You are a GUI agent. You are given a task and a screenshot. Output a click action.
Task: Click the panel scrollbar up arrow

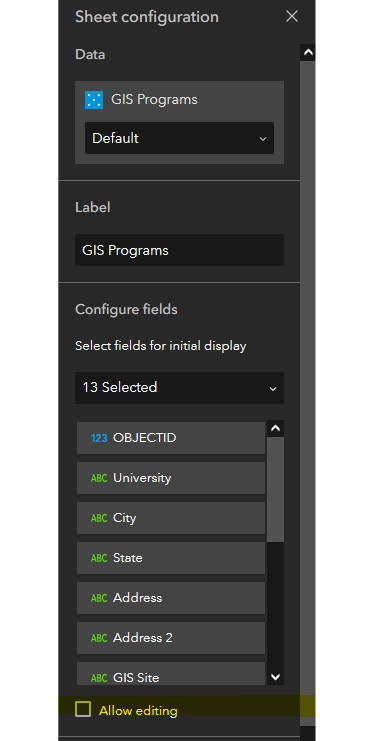pyautogui.click(x=308, y=52)
